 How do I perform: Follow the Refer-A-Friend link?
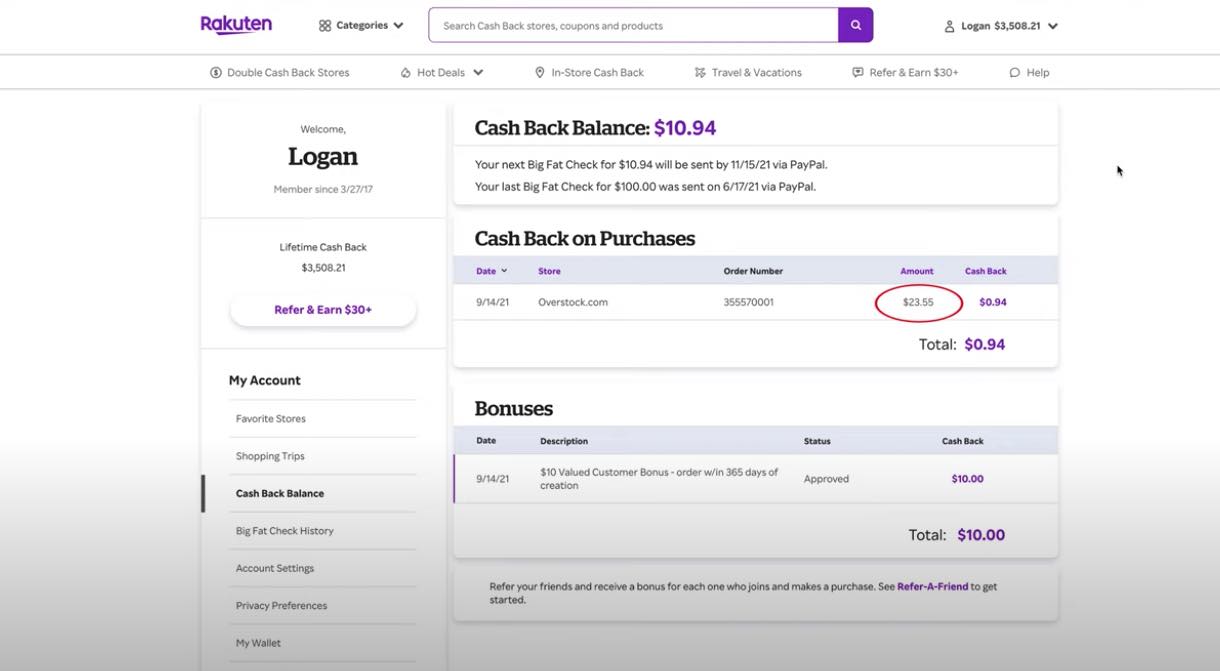(933, 587)
